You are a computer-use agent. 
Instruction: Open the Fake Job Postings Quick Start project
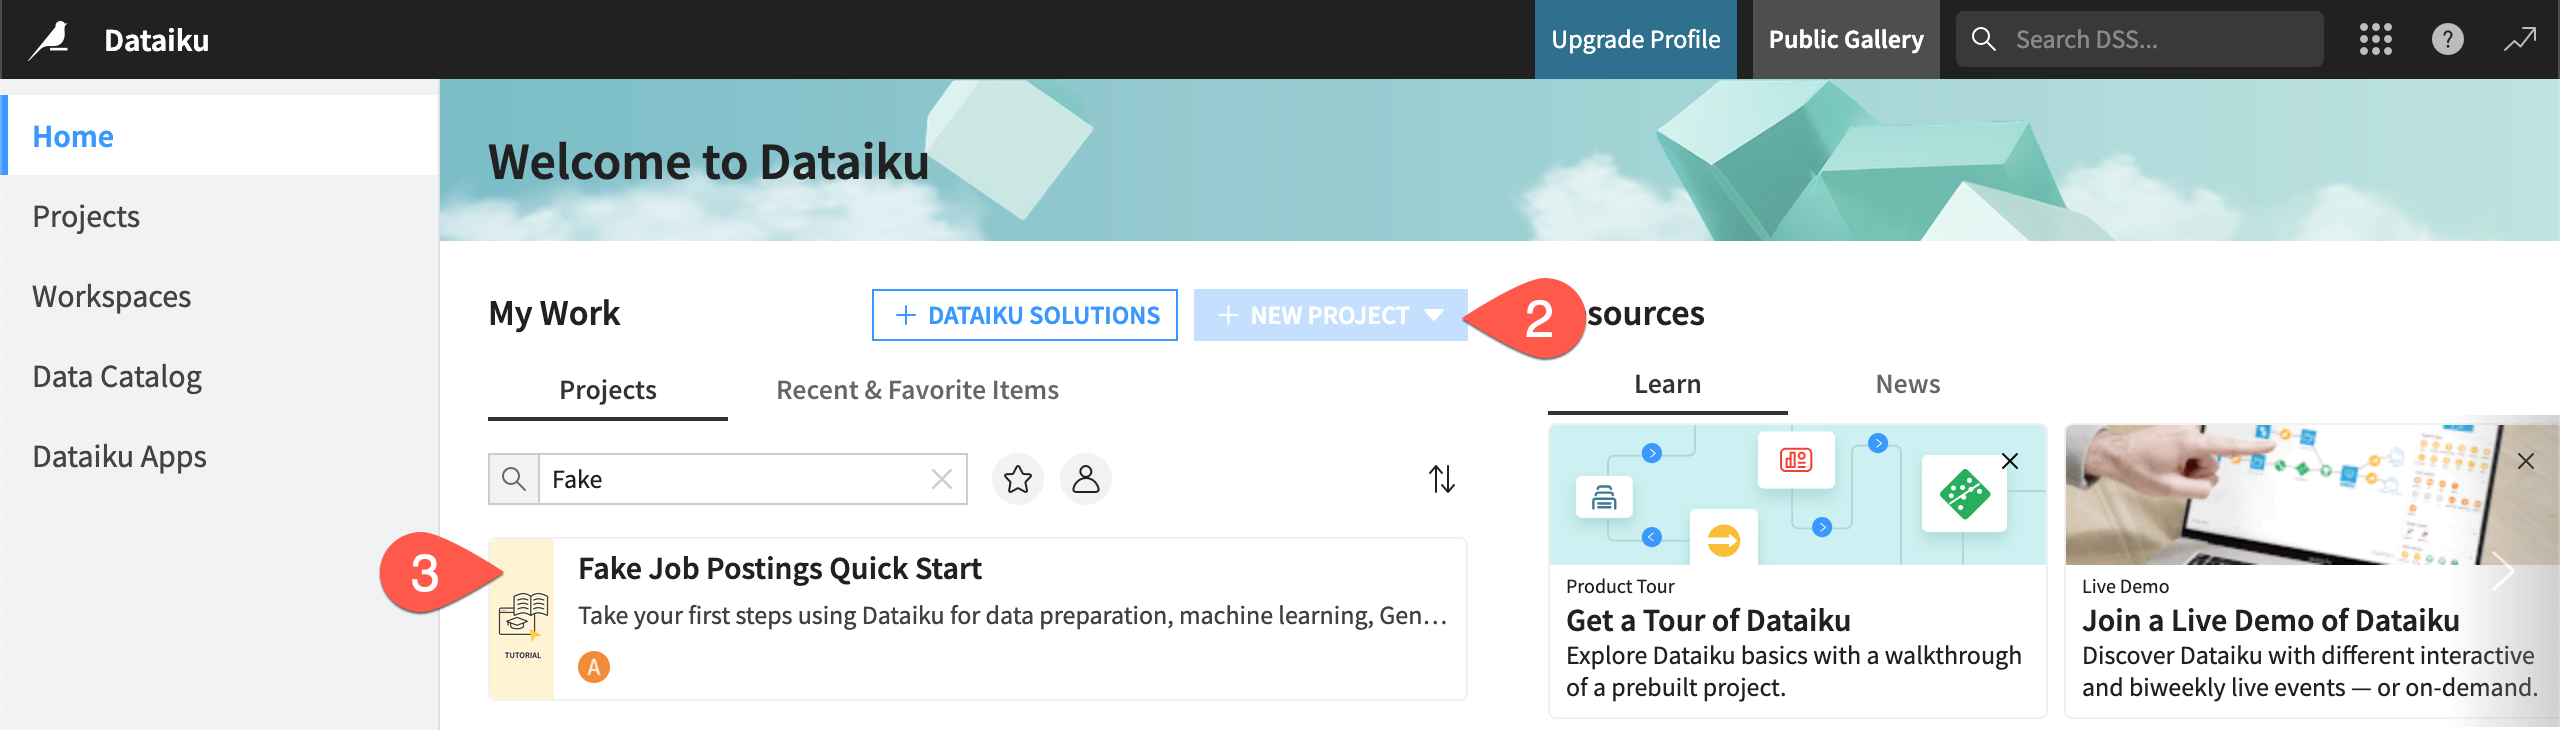coord(780,567)
